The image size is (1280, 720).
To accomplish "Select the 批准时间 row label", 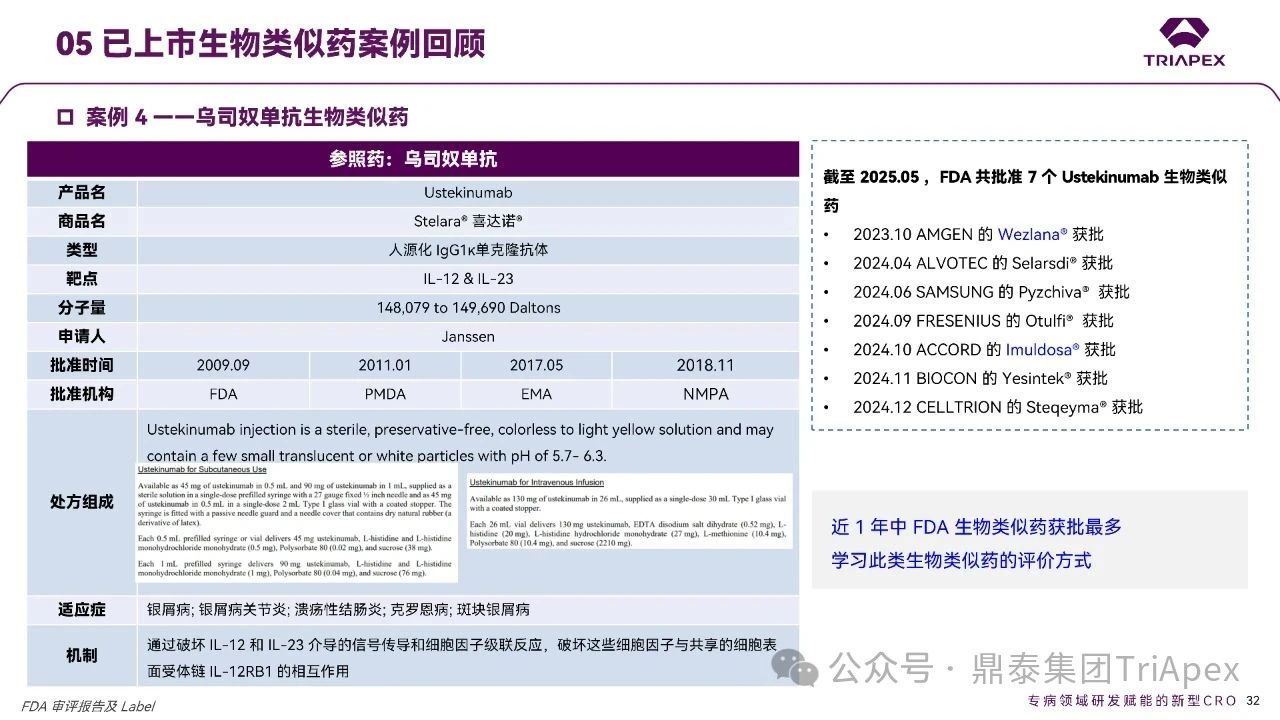I will (x=81, y=365).
